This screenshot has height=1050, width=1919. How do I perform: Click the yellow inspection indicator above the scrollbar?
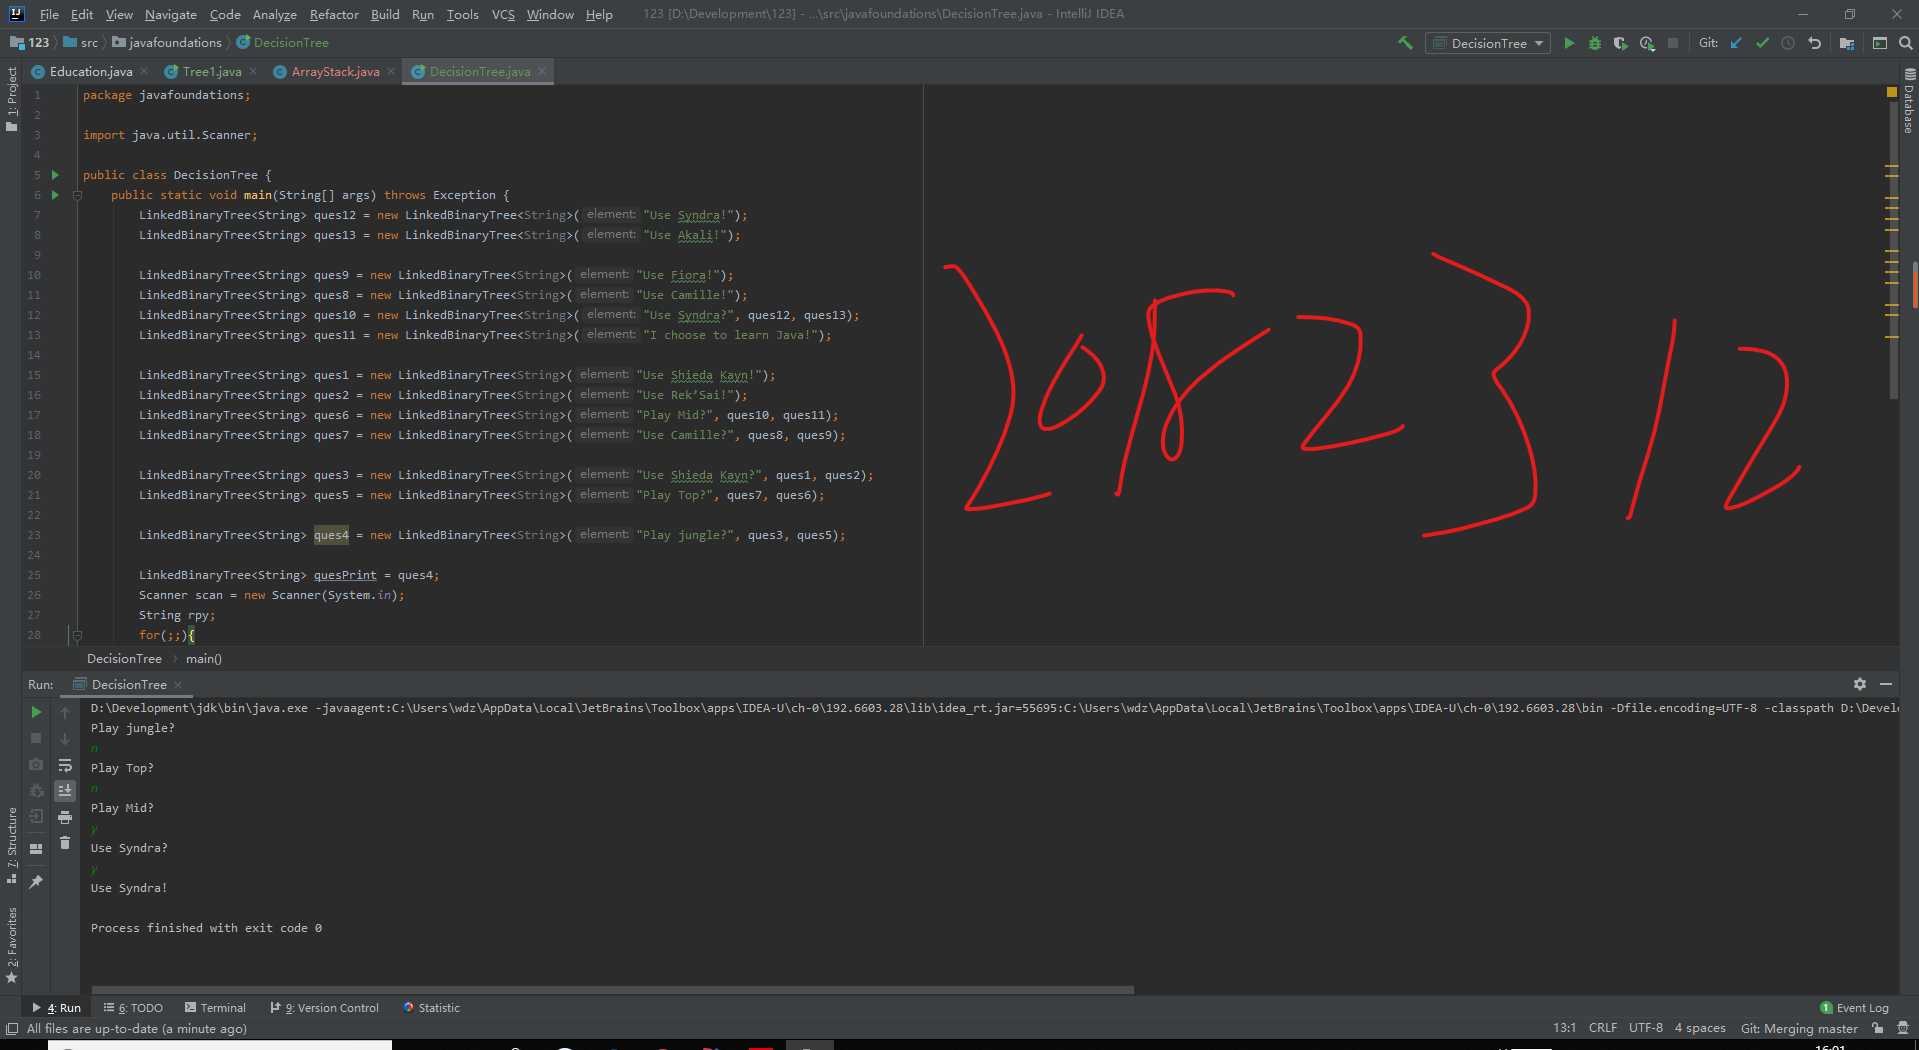[x=1891, y=92]
